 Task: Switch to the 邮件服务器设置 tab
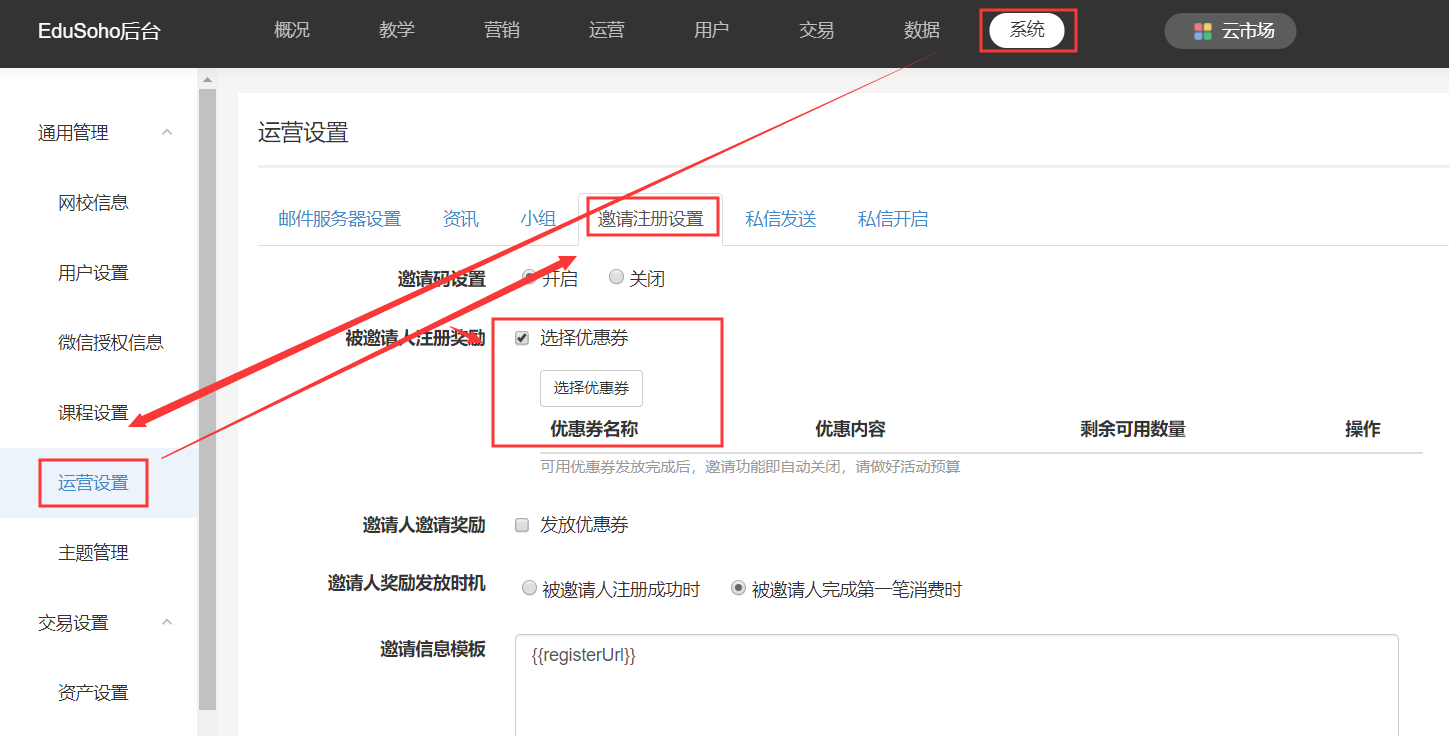click(x=339, y=219)
